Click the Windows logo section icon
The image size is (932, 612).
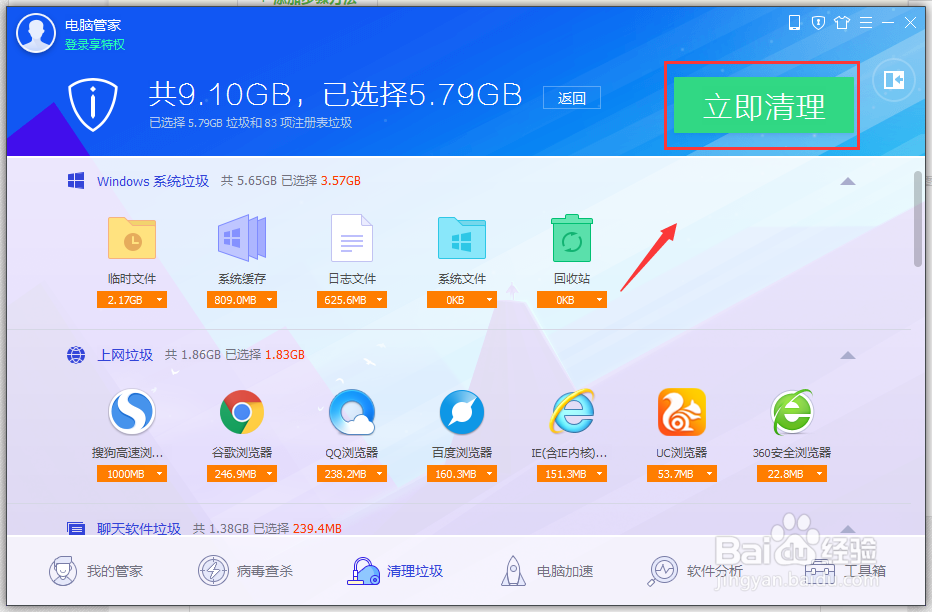click(x=75, y=181)
